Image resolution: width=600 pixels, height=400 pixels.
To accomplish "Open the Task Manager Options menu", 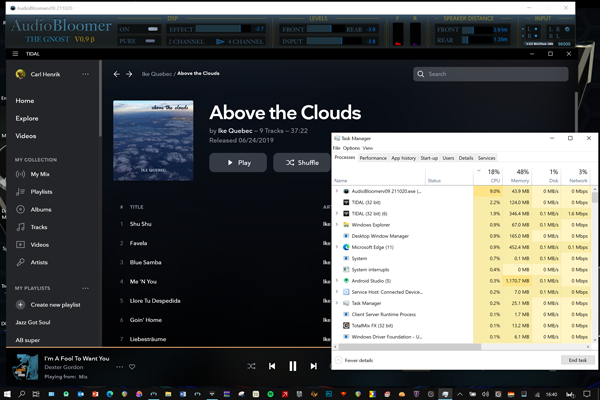I will pos(351,148).
